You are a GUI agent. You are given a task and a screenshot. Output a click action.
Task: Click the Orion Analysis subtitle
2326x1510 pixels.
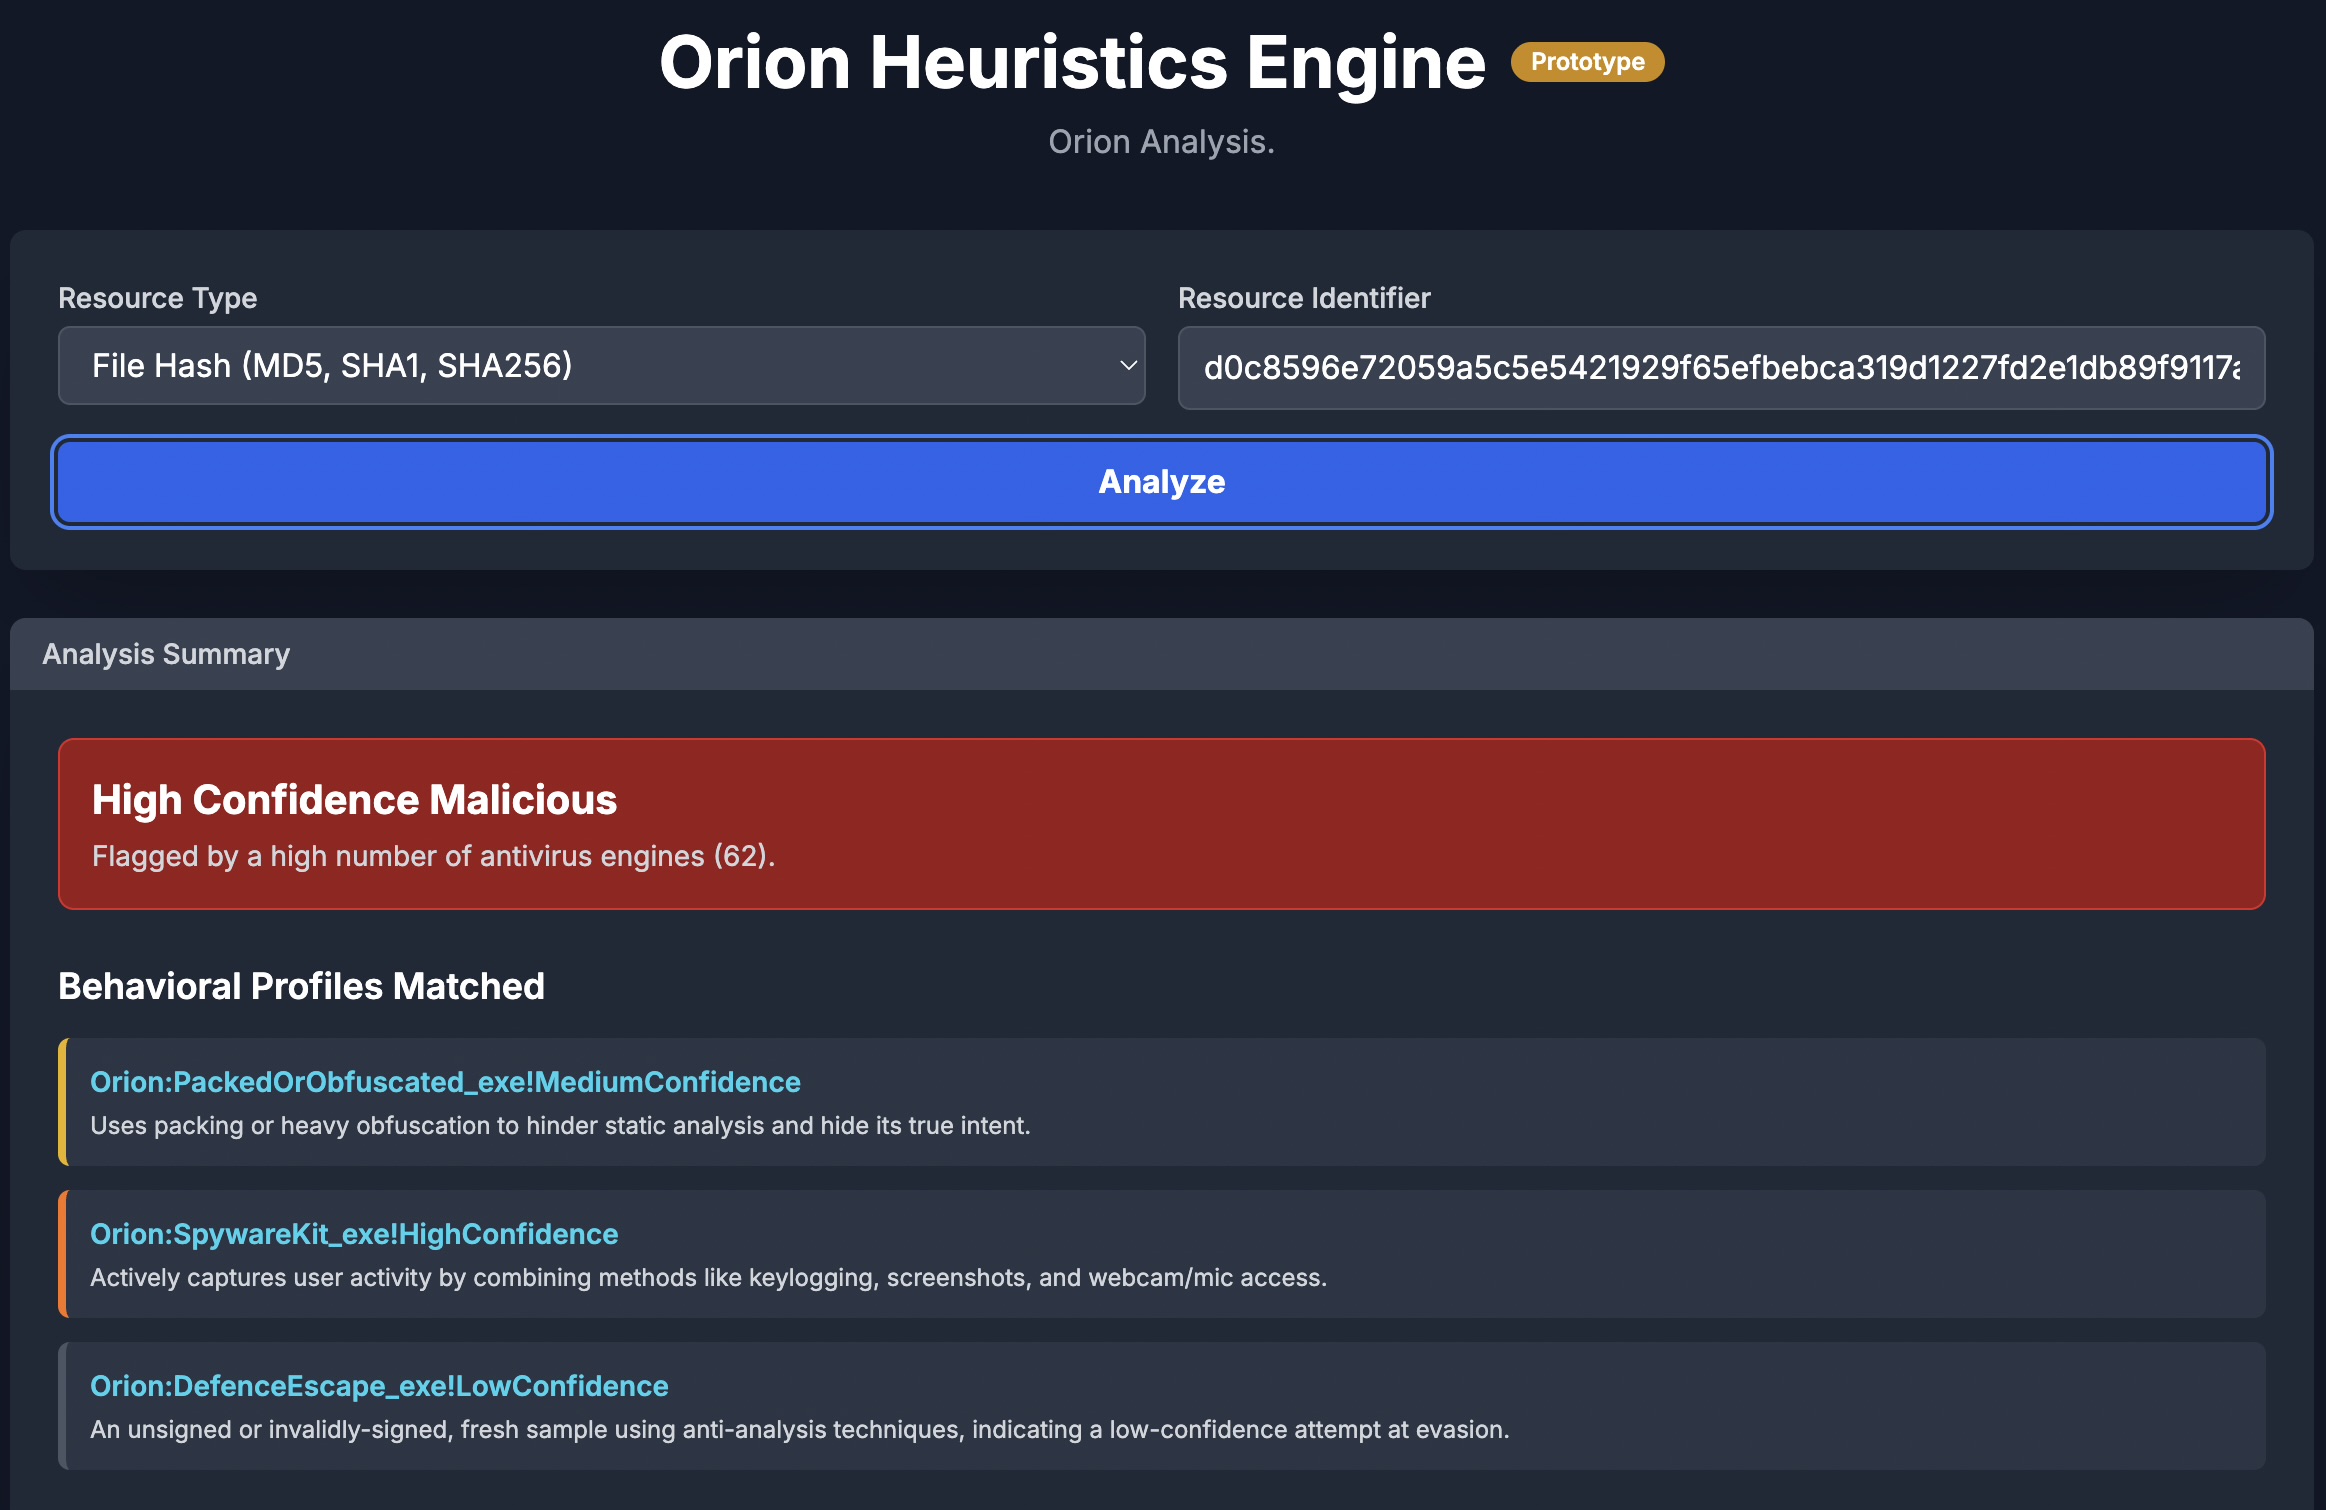click(x=1161, y=142)
